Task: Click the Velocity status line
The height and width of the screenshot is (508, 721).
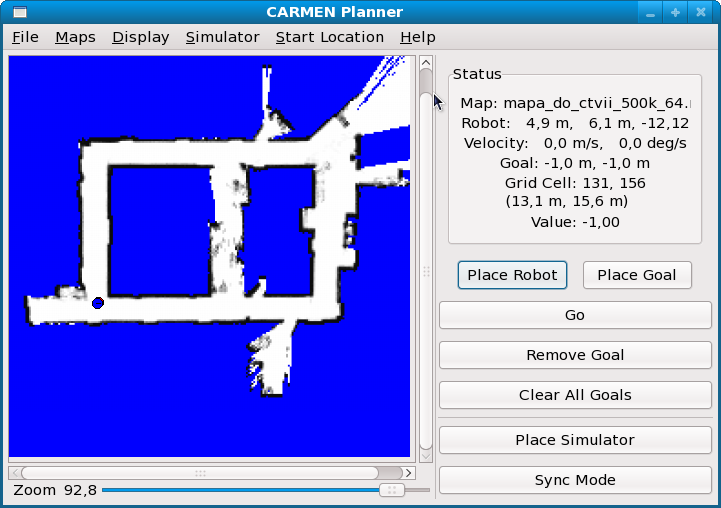Action: (575, 143)
